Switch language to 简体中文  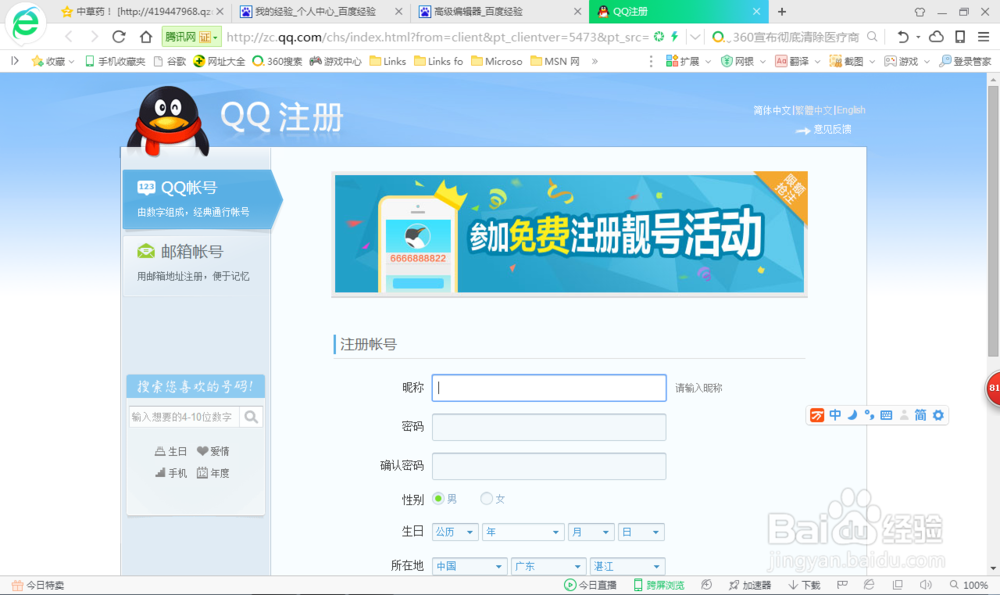point(772,110)
